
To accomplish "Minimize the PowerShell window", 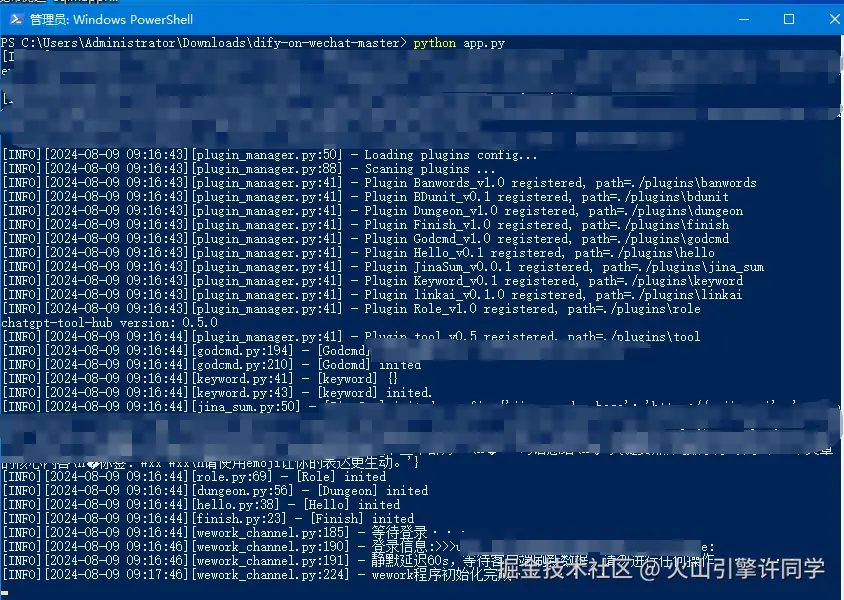I will (744, 19).
